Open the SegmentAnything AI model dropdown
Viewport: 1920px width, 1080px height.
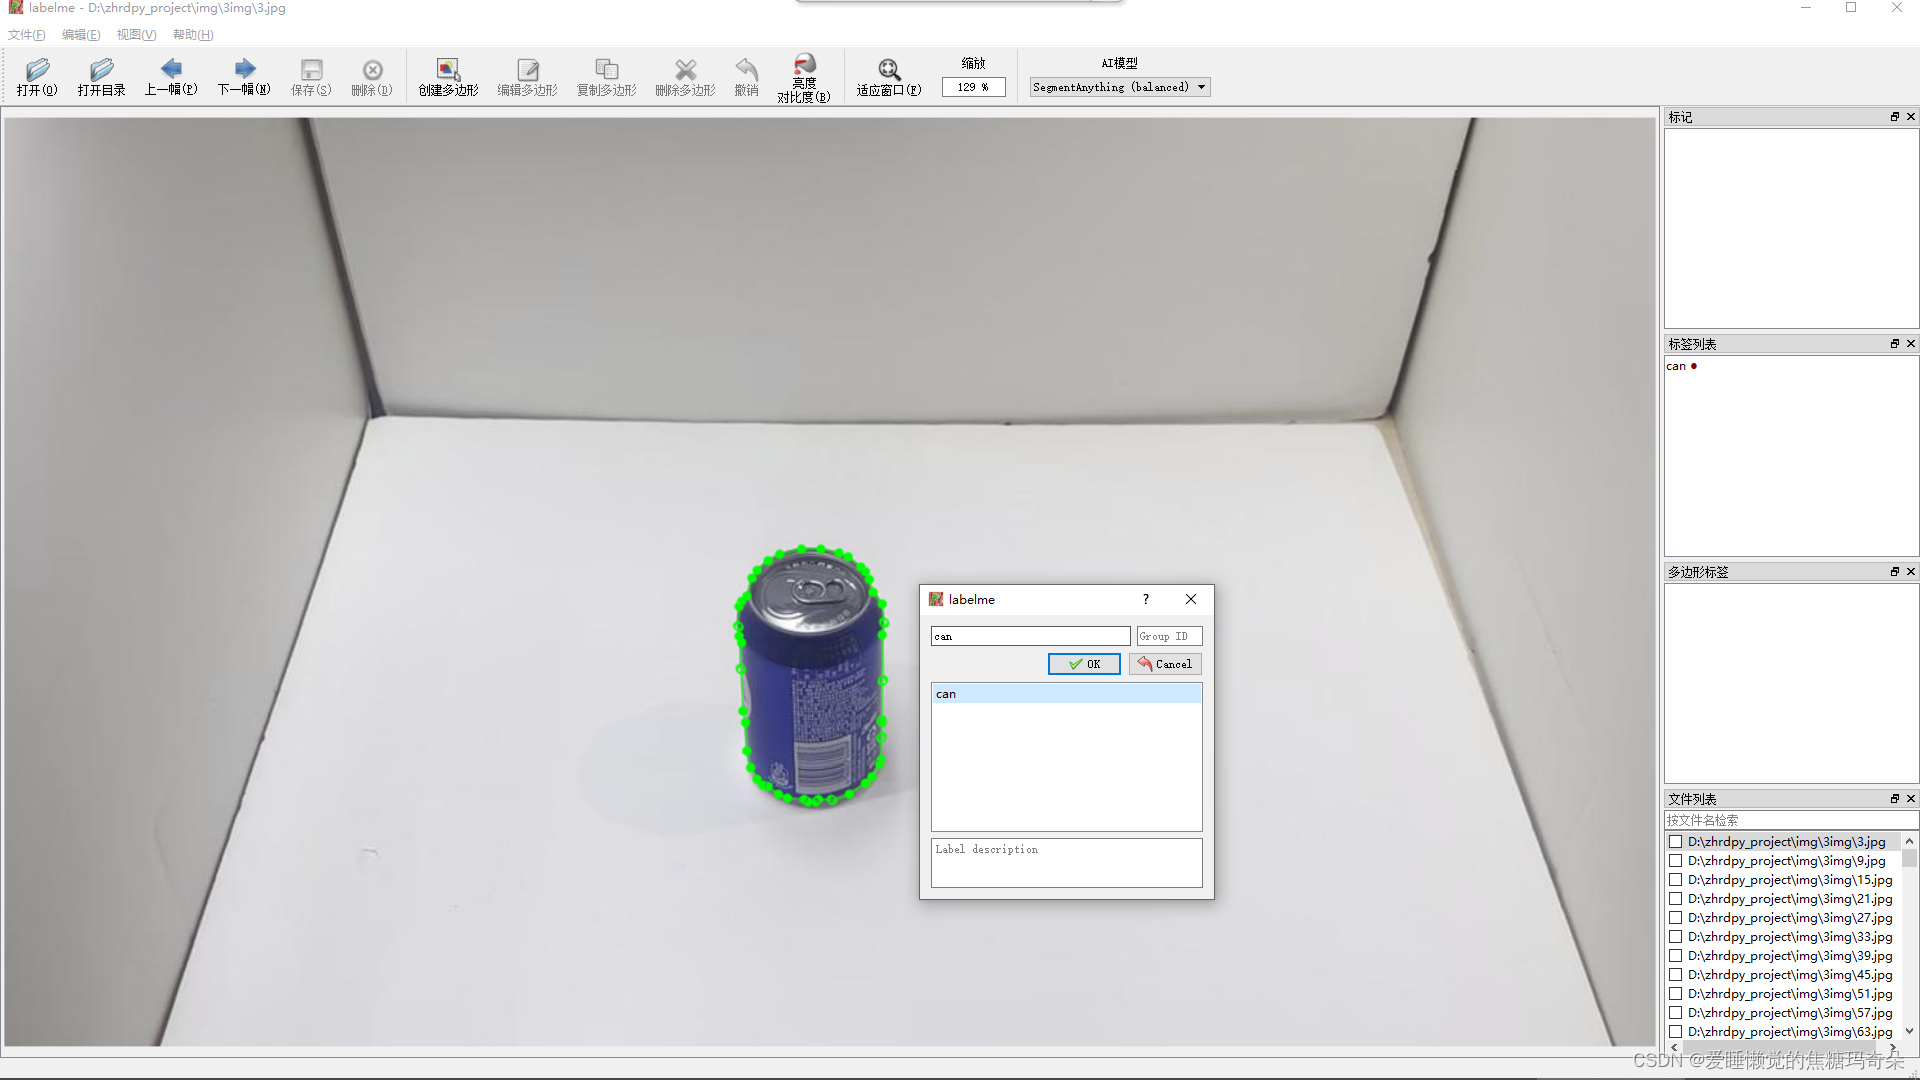coord(1119,87)
